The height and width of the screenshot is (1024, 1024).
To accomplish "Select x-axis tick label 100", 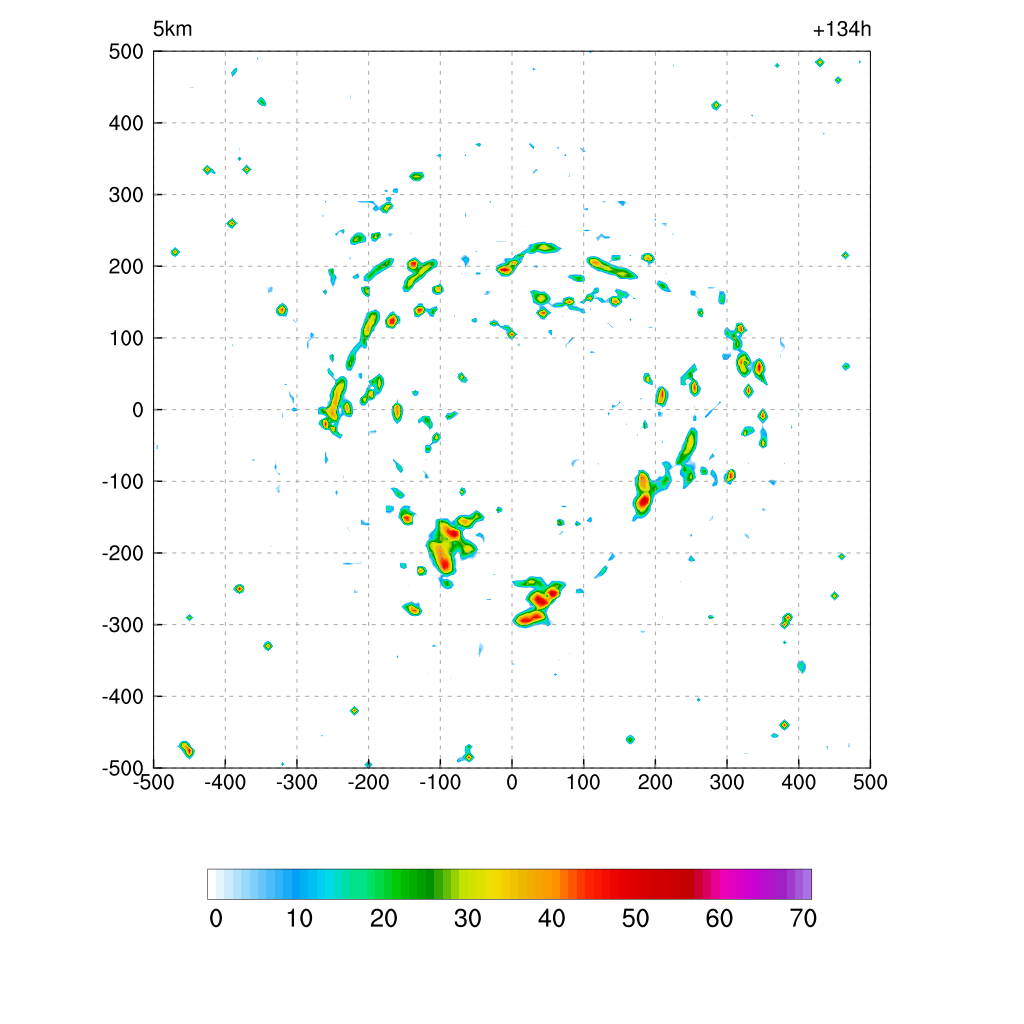I will 583,782.
